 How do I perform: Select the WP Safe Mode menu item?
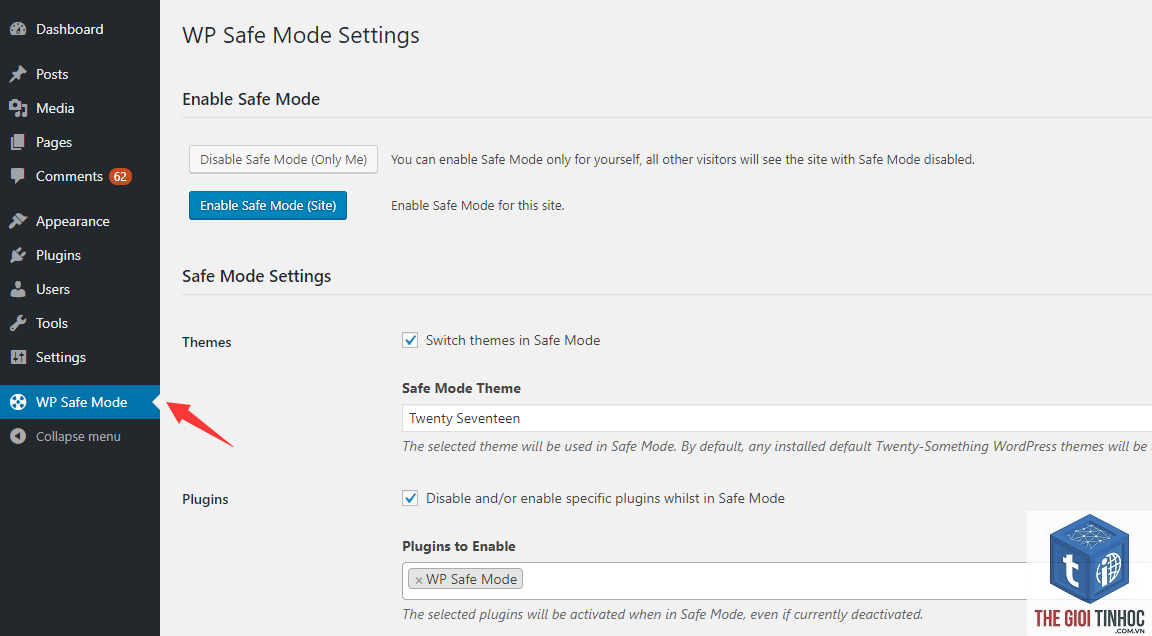(79, 402)
